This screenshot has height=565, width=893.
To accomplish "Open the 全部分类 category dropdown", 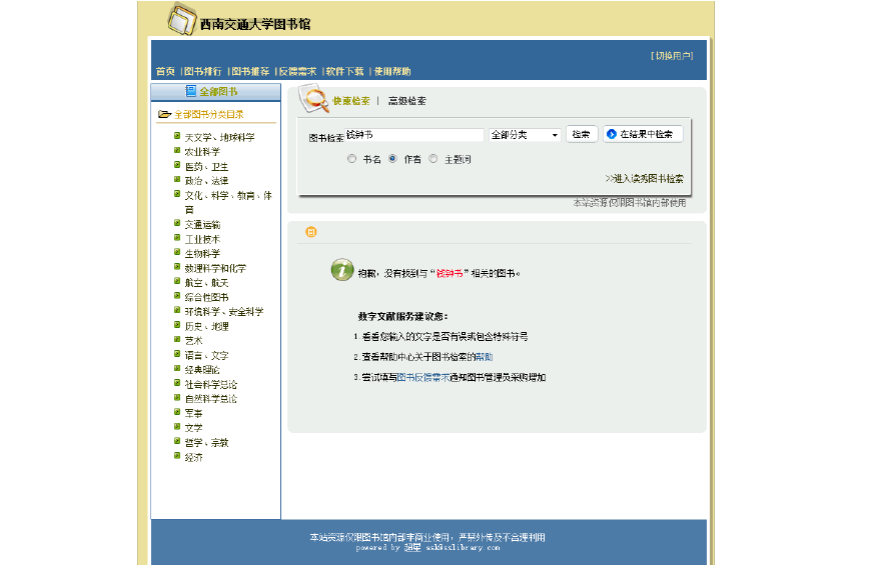I will [x=524, y=135].
